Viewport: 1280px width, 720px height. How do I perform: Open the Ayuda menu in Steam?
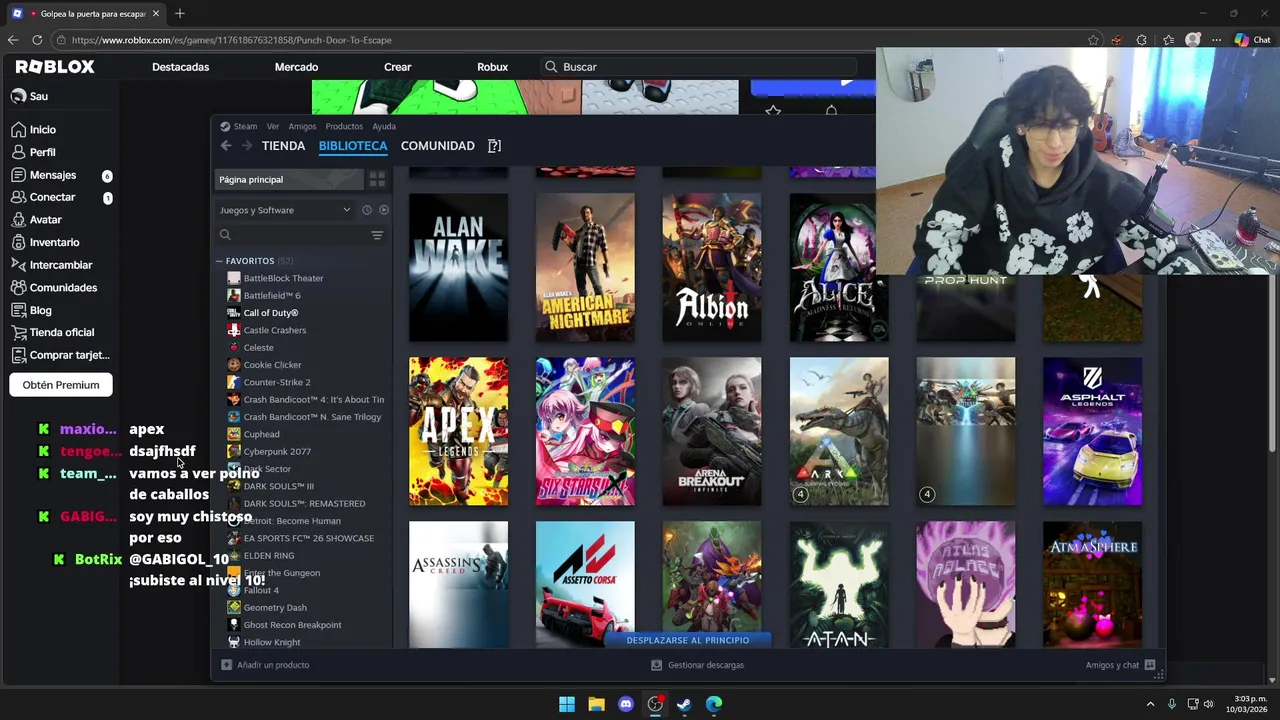384,126
